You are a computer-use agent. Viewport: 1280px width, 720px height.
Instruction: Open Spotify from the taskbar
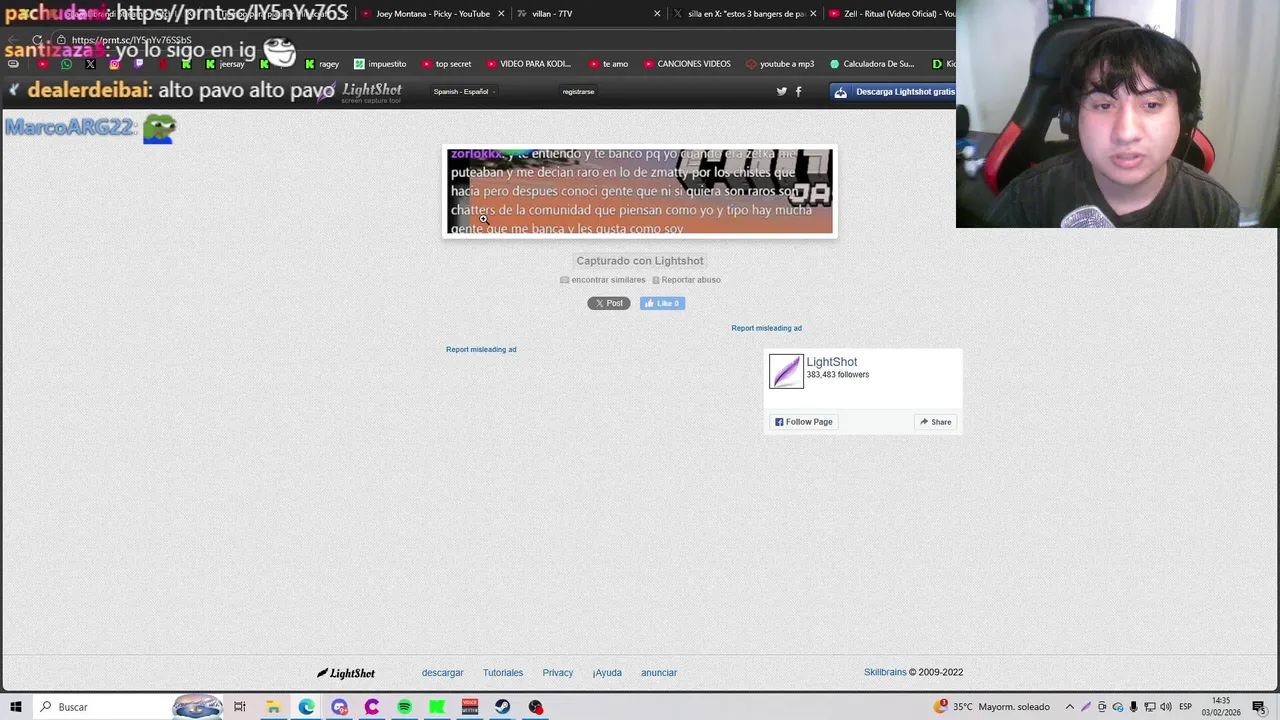404,707
